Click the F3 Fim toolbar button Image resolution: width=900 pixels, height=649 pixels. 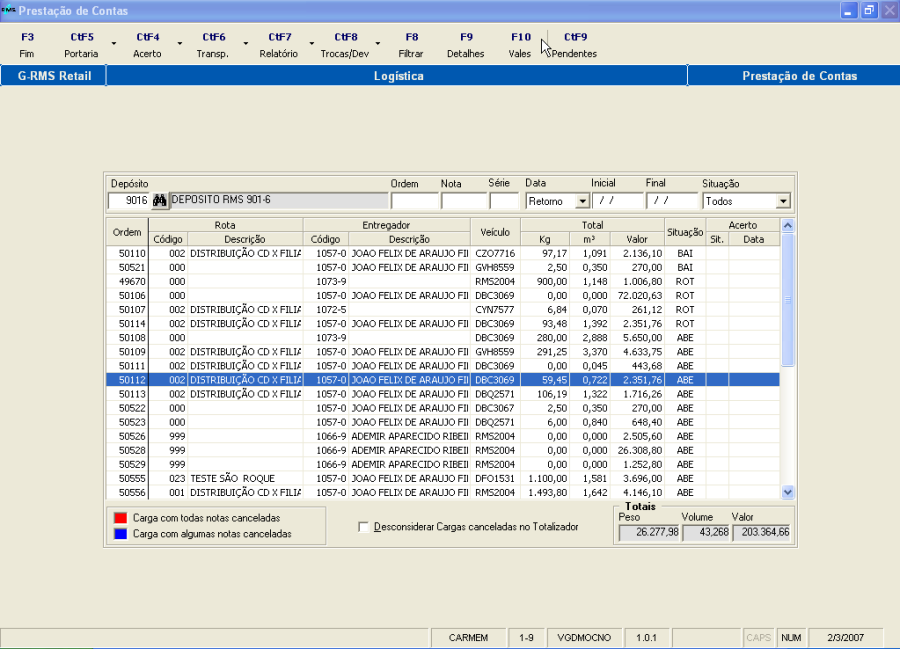point(27,45)
